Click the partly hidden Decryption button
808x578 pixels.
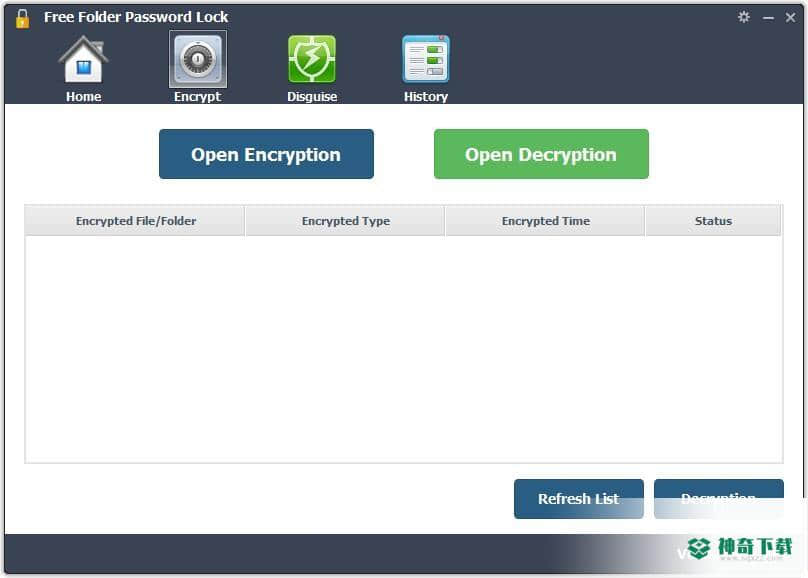pyautogui.click(x=719, y=499)
